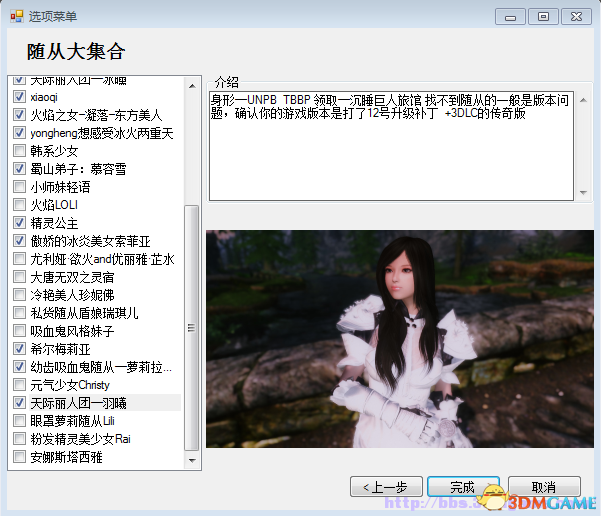
Task: Toggle 幼齿吸血鬼随从—萝莉拉 checkbox
Action: click(19, 366)
